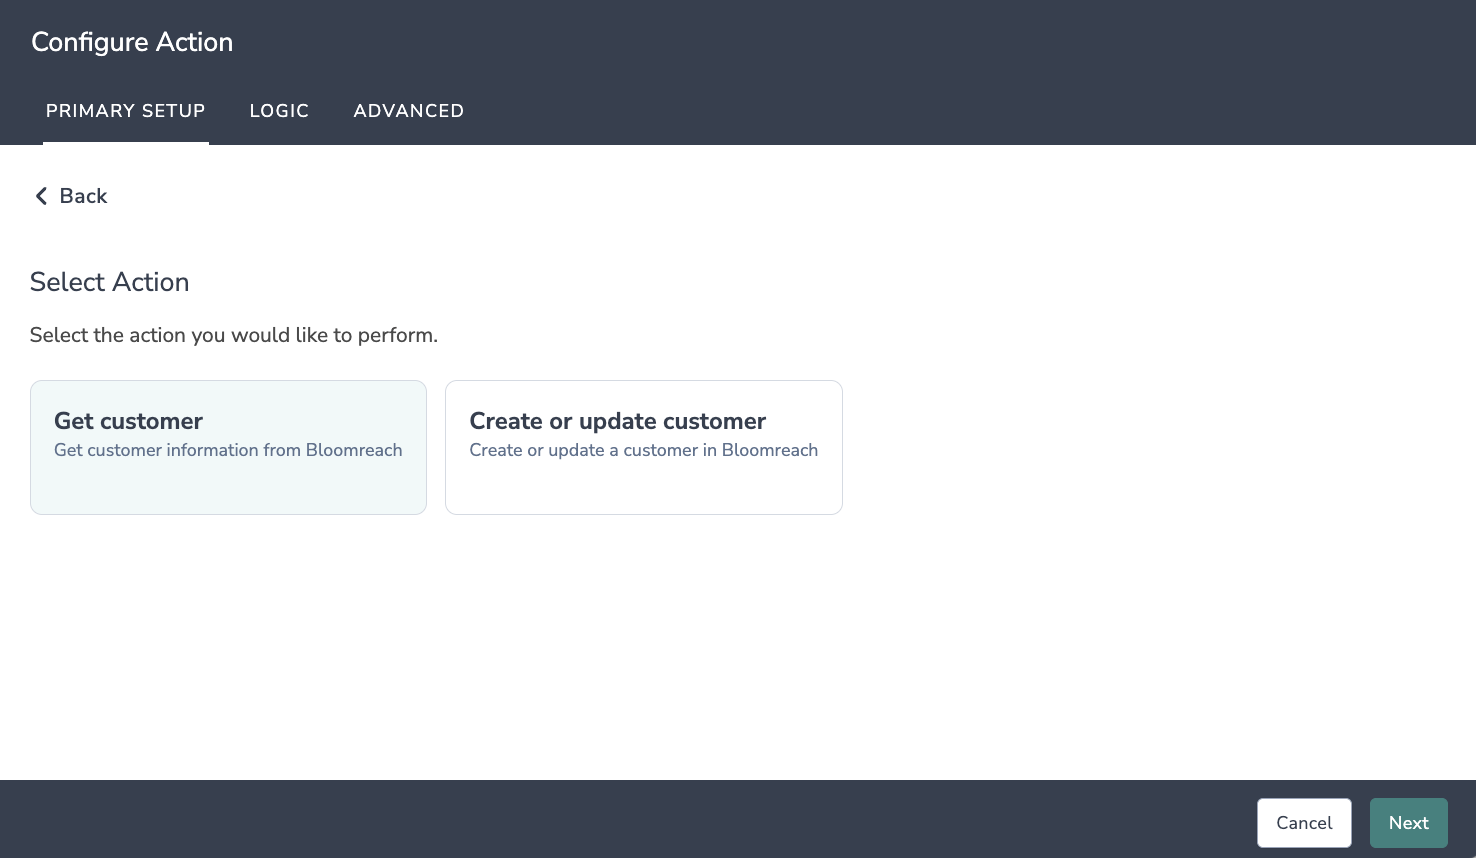Choose the Create or update customer card
The width and height of the screenshot is (1476, 858).
tap(644, 447)
